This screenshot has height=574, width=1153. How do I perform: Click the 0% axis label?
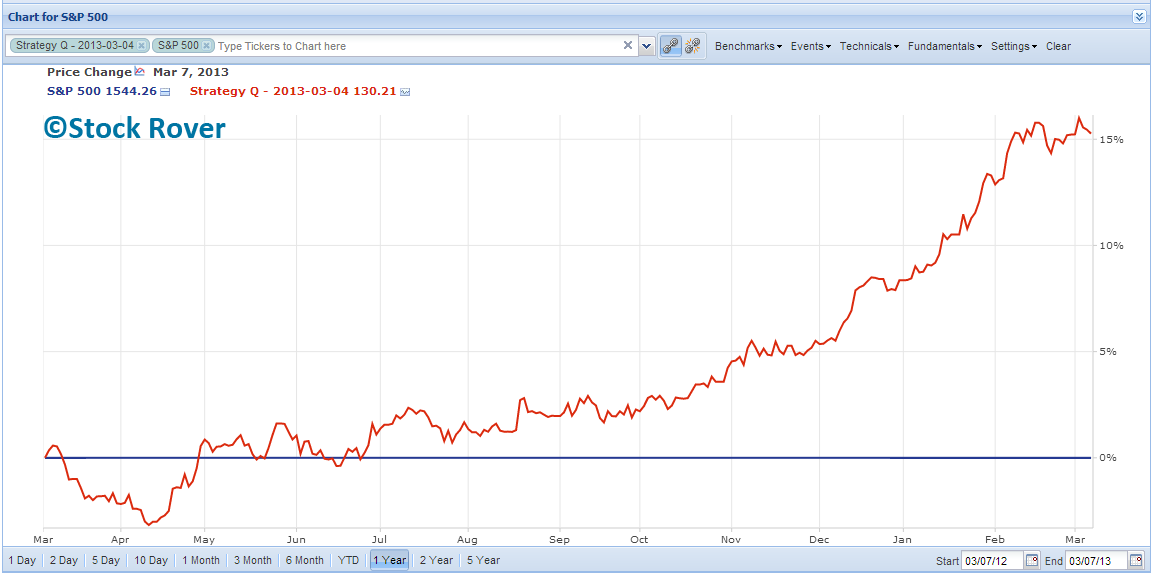[x=1109, y=458]
